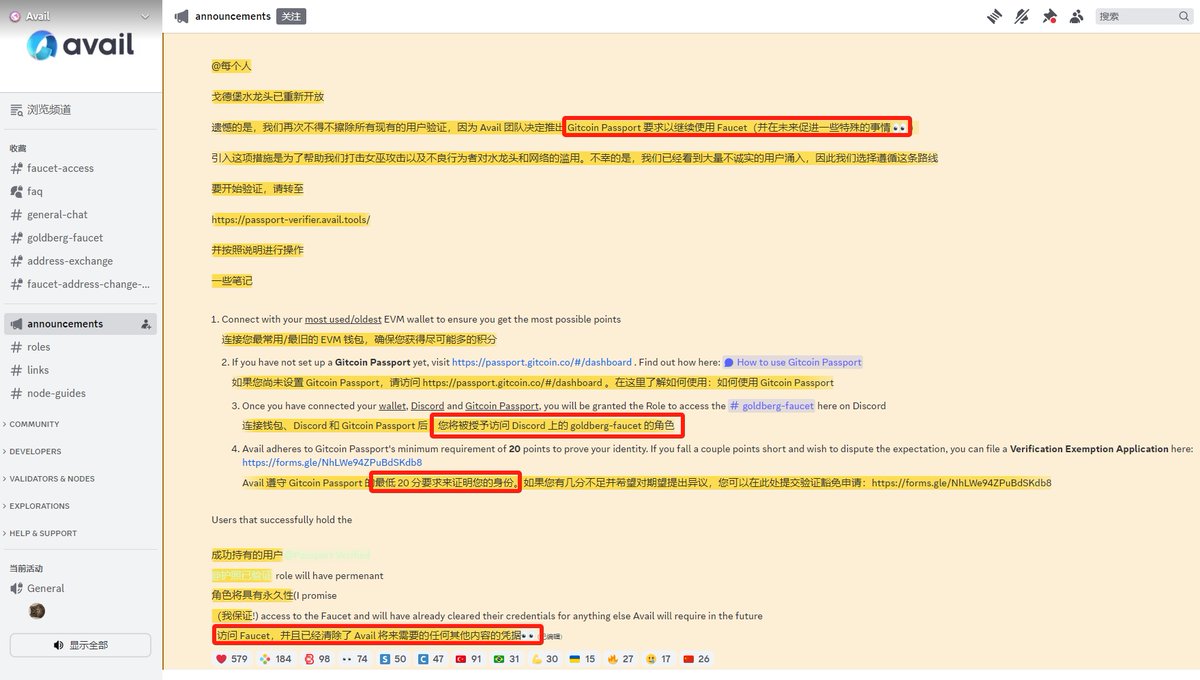Toggle the flexed bicep reaction with 30

(546, 659)
